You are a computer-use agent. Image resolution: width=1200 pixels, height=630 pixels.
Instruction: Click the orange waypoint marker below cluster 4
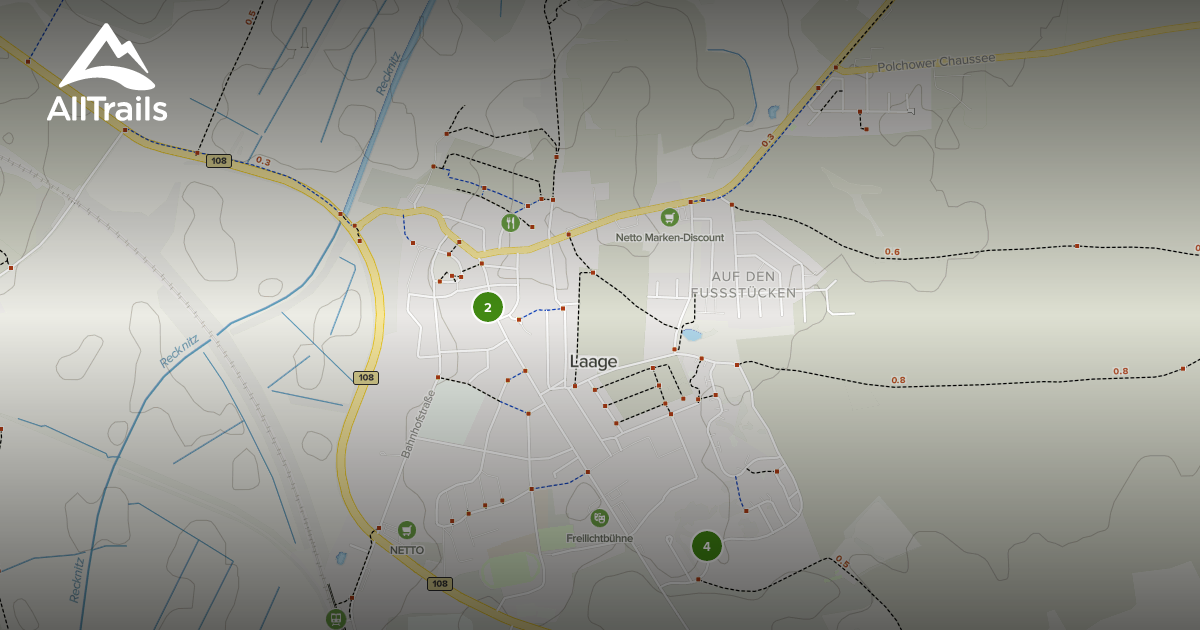[x=698, y=579]
